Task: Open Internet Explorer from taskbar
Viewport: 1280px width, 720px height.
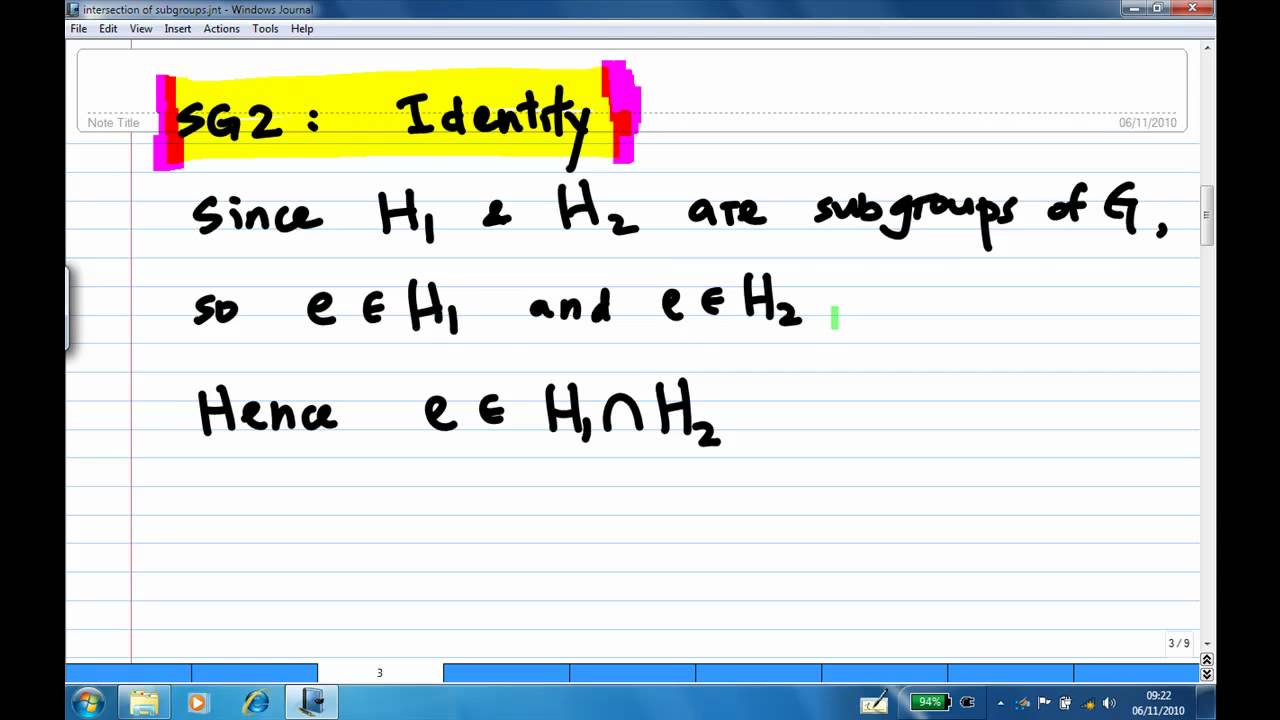Action: coord(256,703)
